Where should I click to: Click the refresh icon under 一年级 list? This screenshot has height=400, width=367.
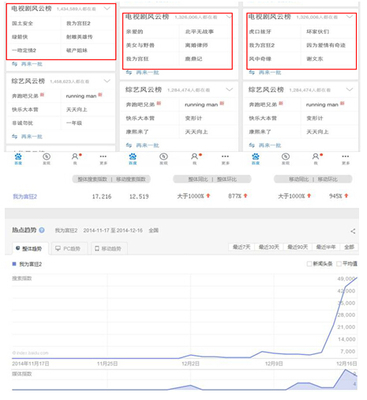click(15, 136)
